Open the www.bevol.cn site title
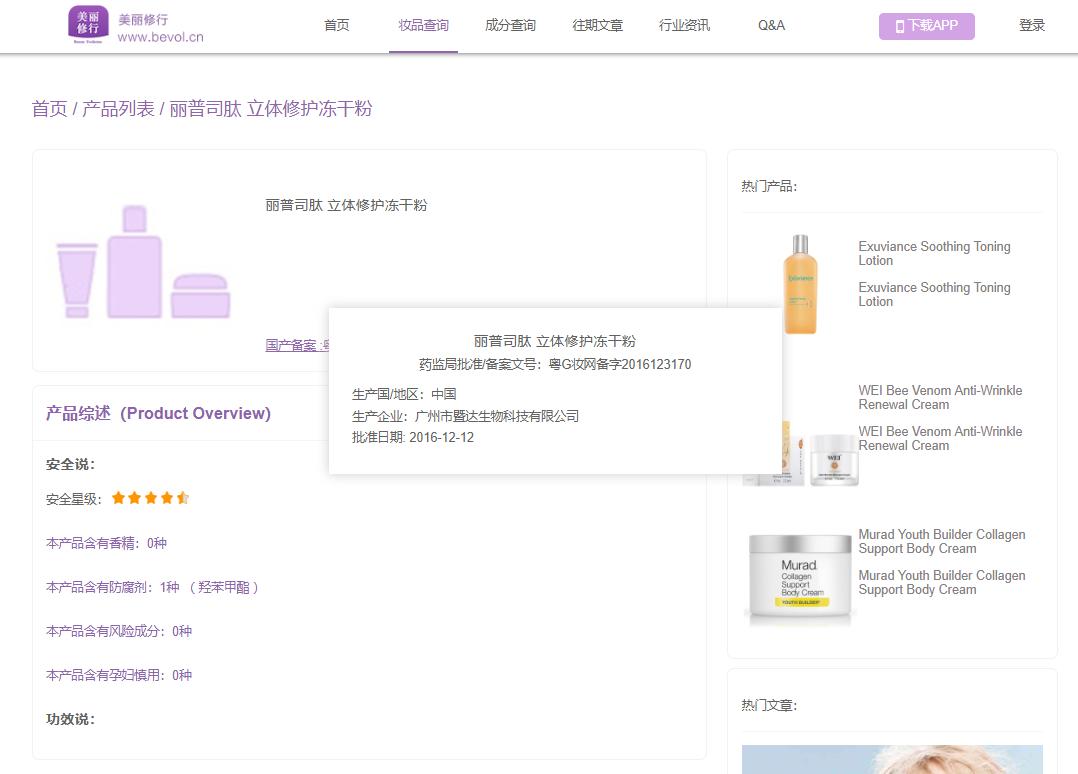The height and width of the screenshot is (774, 1078). click(x=160, y=37)
